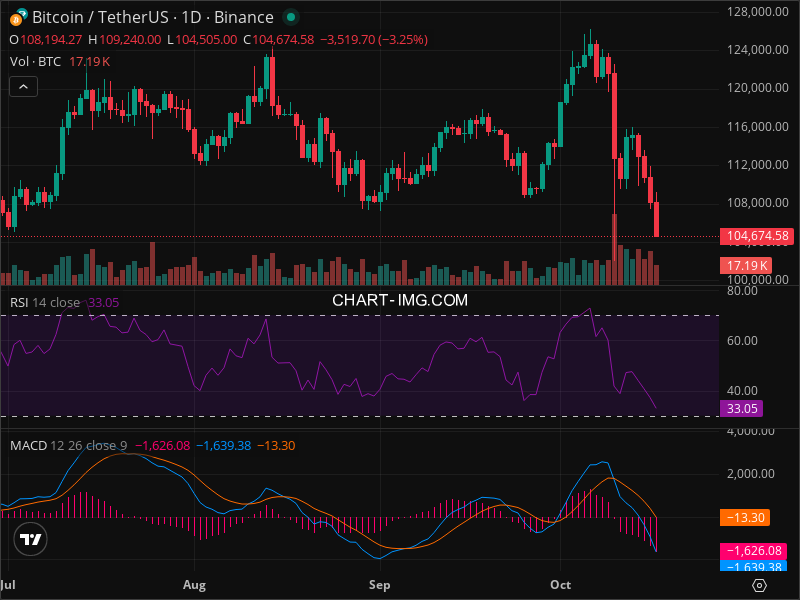Click the red 17.19K volume tag
800x600 pixels.
747,265
